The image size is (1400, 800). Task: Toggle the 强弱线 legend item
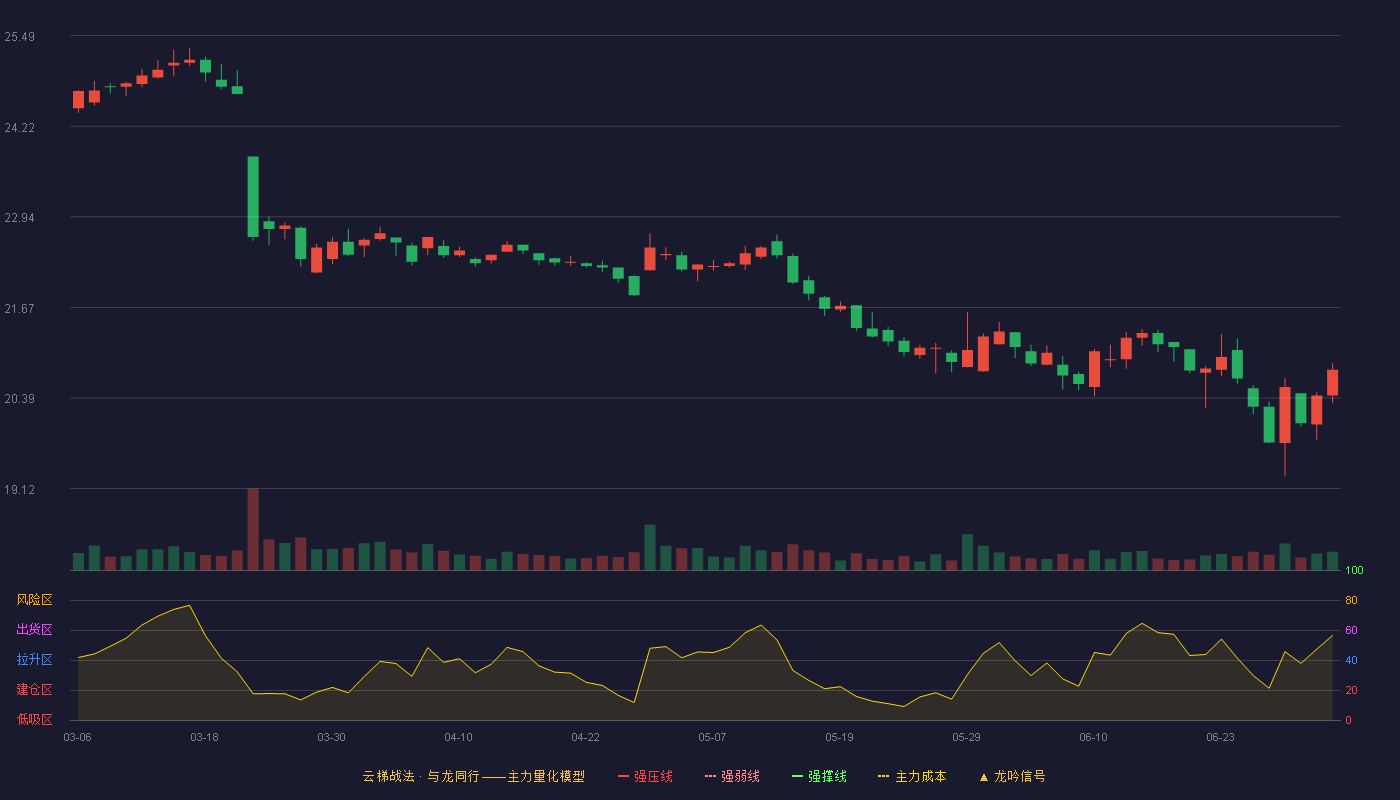pyautogui.click(x=732, y=776)
